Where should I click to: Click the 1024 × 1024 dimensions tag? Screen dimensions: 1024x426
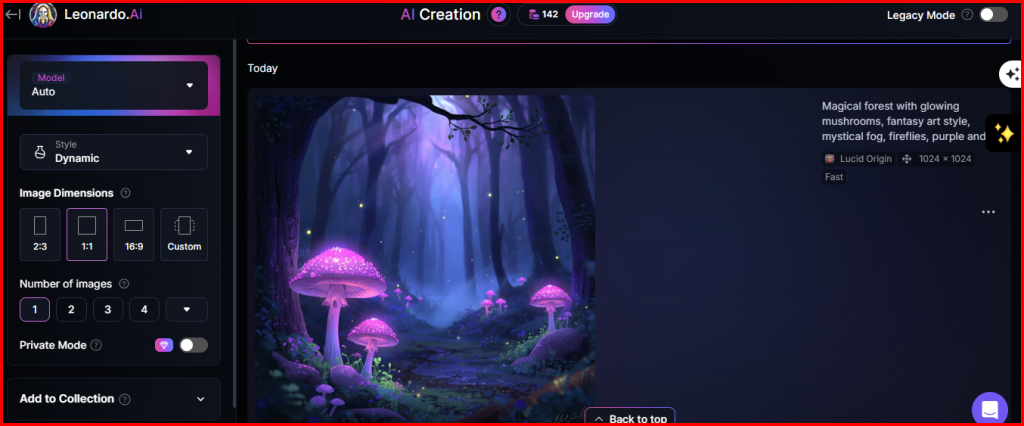(936, 159)
